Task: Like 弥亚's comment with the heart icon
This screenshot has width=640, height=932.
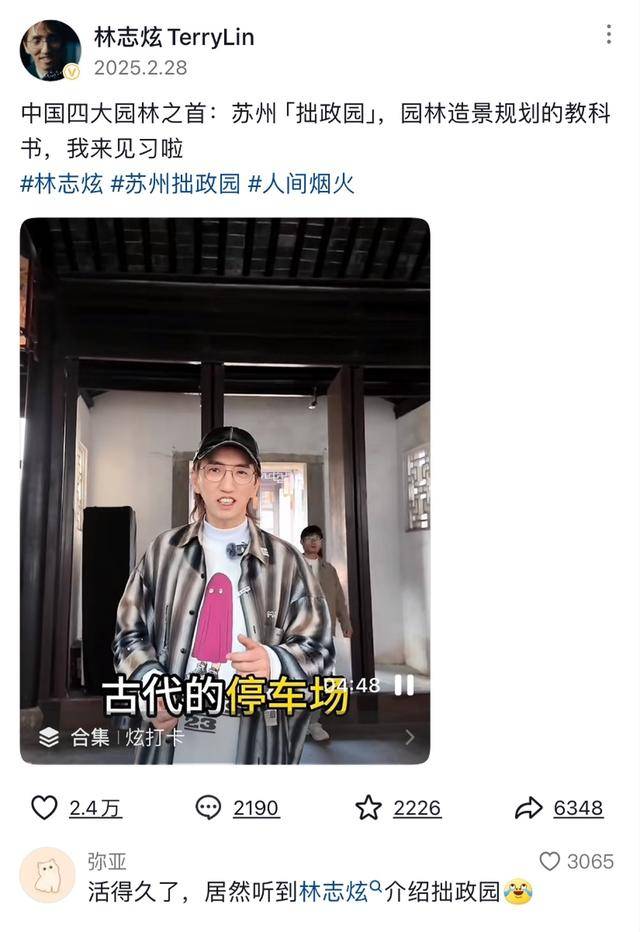Action: (x=550, y=861)
